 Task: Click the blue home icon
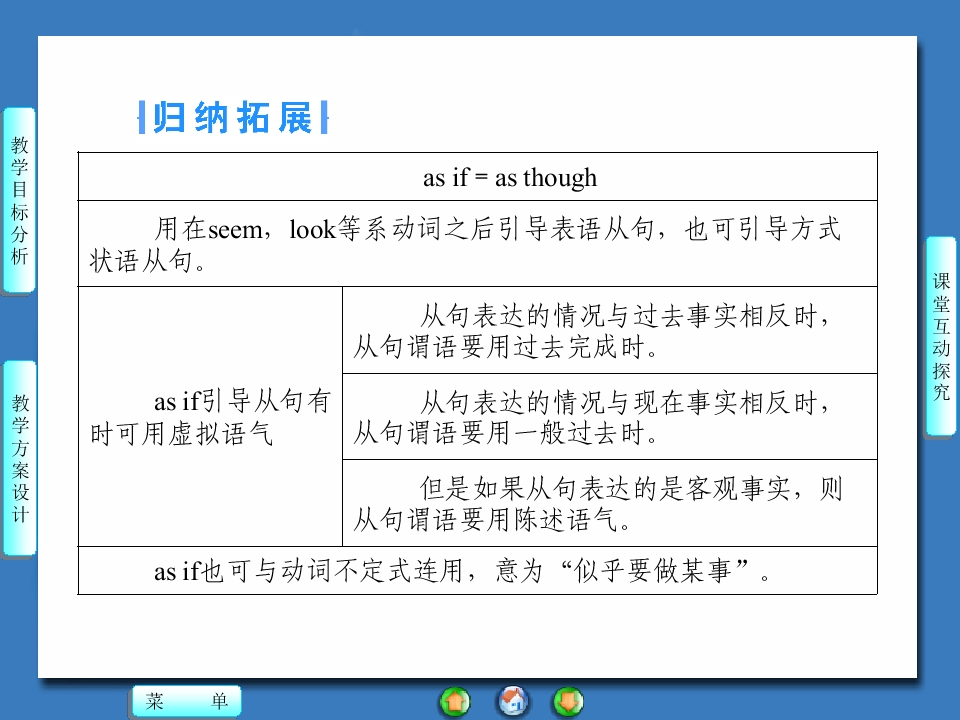512,701
